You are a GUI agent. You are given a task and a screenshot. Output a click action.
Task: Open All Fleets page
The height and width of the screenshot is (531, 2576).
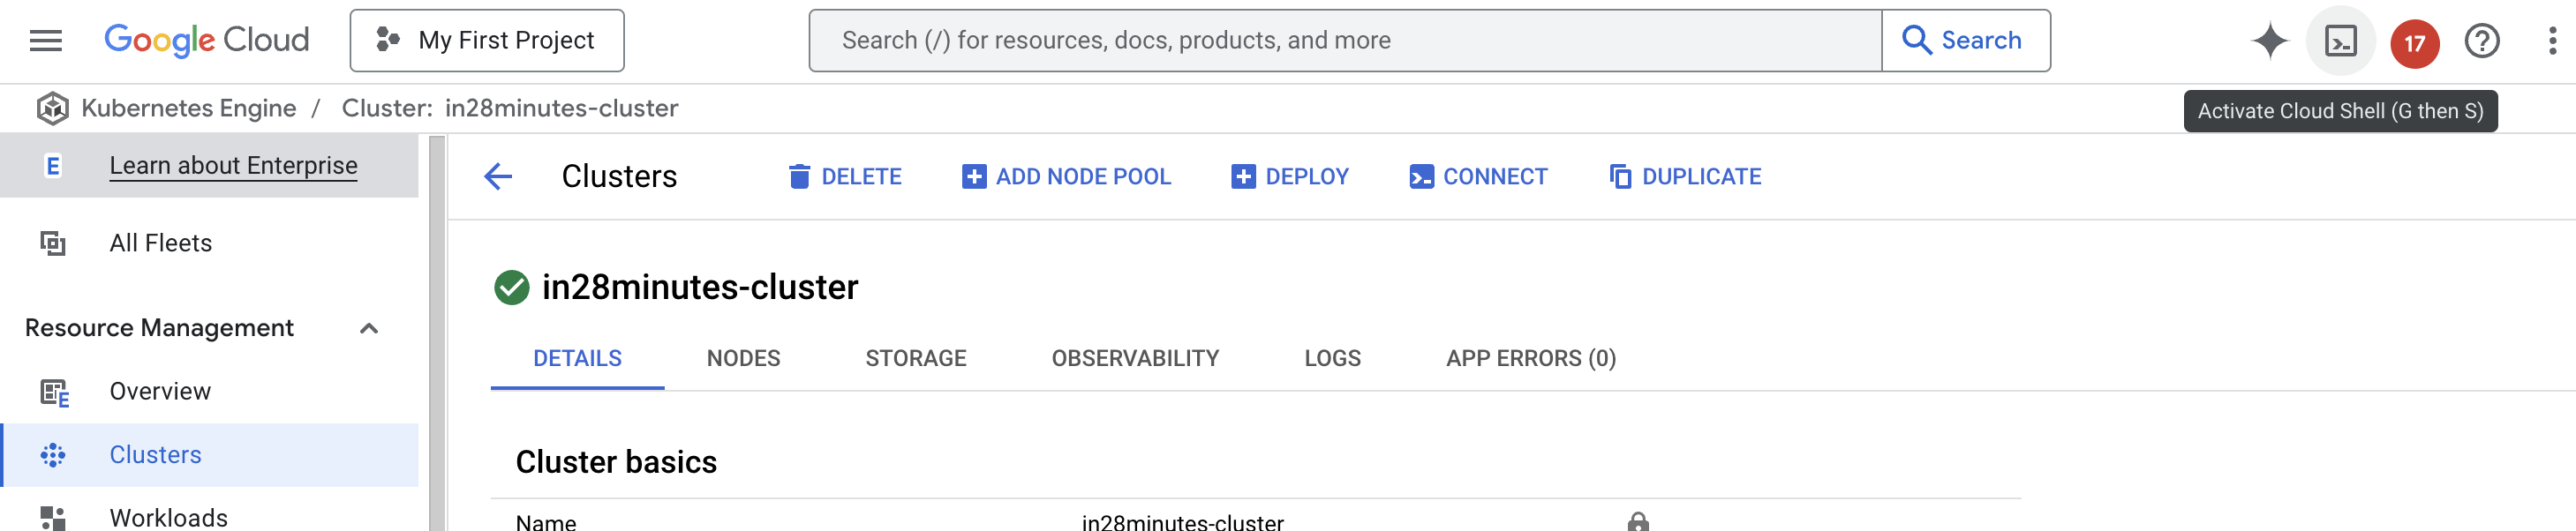(x=161, y=243)
